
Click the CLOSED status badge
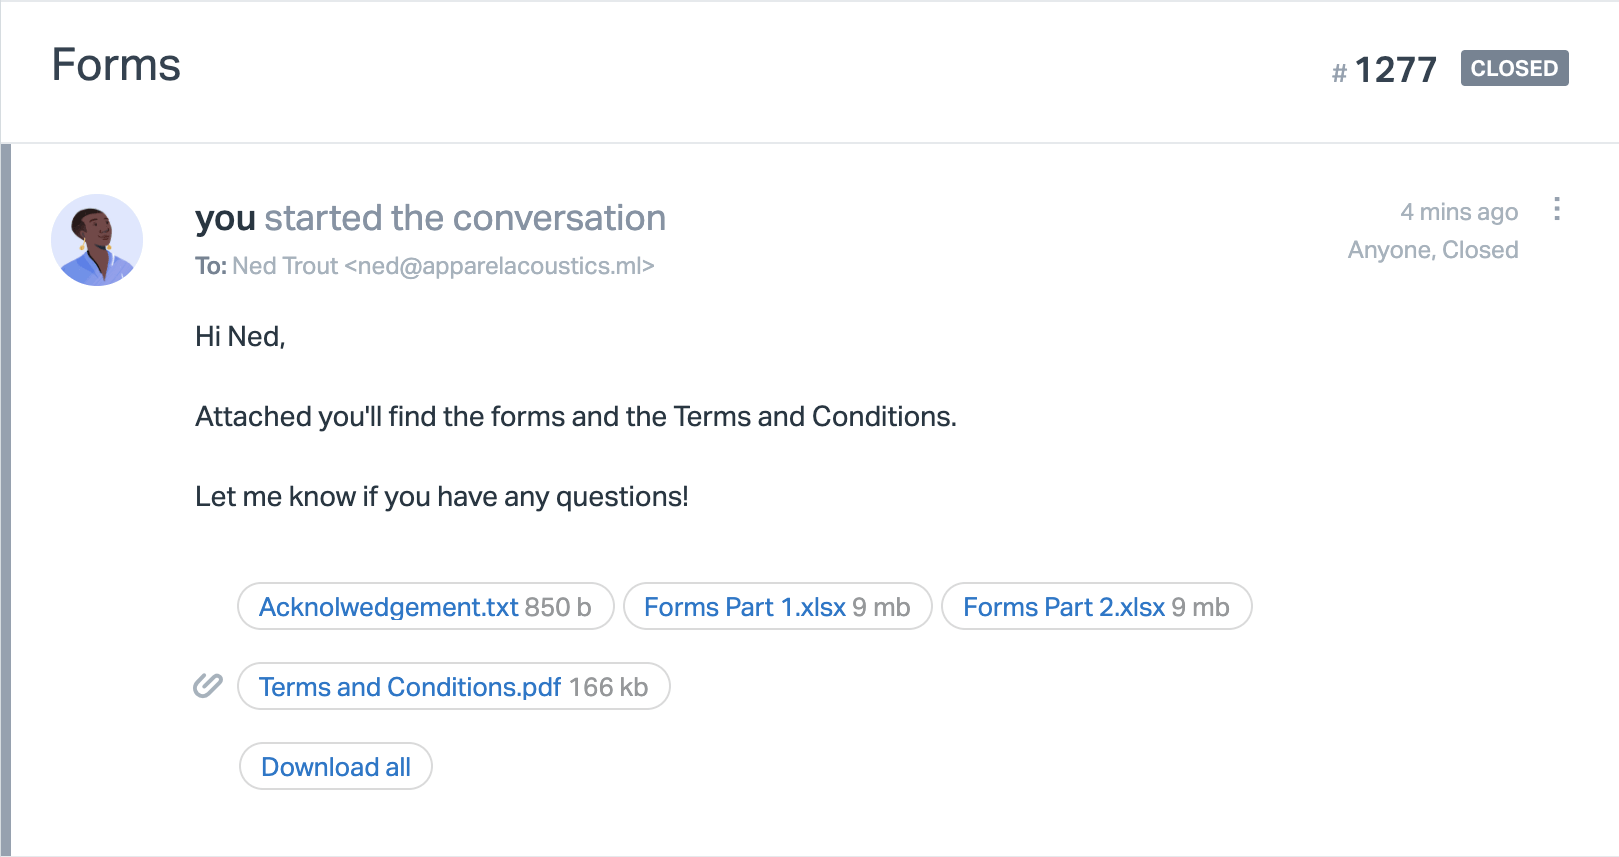click(x=1514, y=68)
